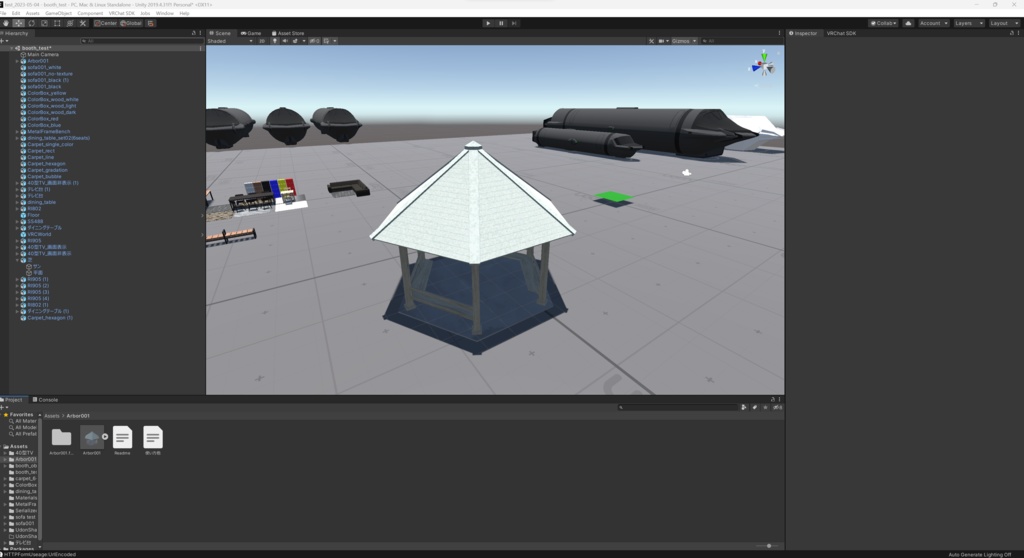Toggle hidden objects visibility count
Viewport: 1024px width, 558px height.
315,41
